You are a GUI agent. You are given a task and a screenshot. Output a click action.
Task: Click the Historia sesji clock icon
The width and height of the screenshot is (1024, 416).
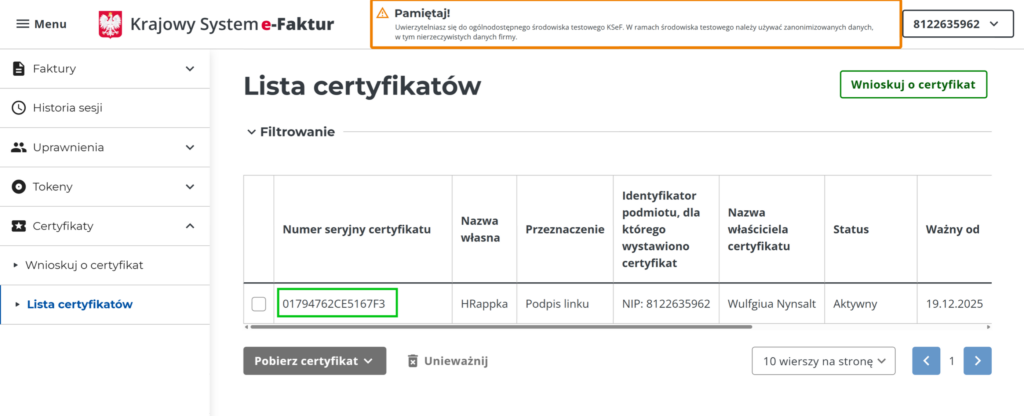point(18,108)
